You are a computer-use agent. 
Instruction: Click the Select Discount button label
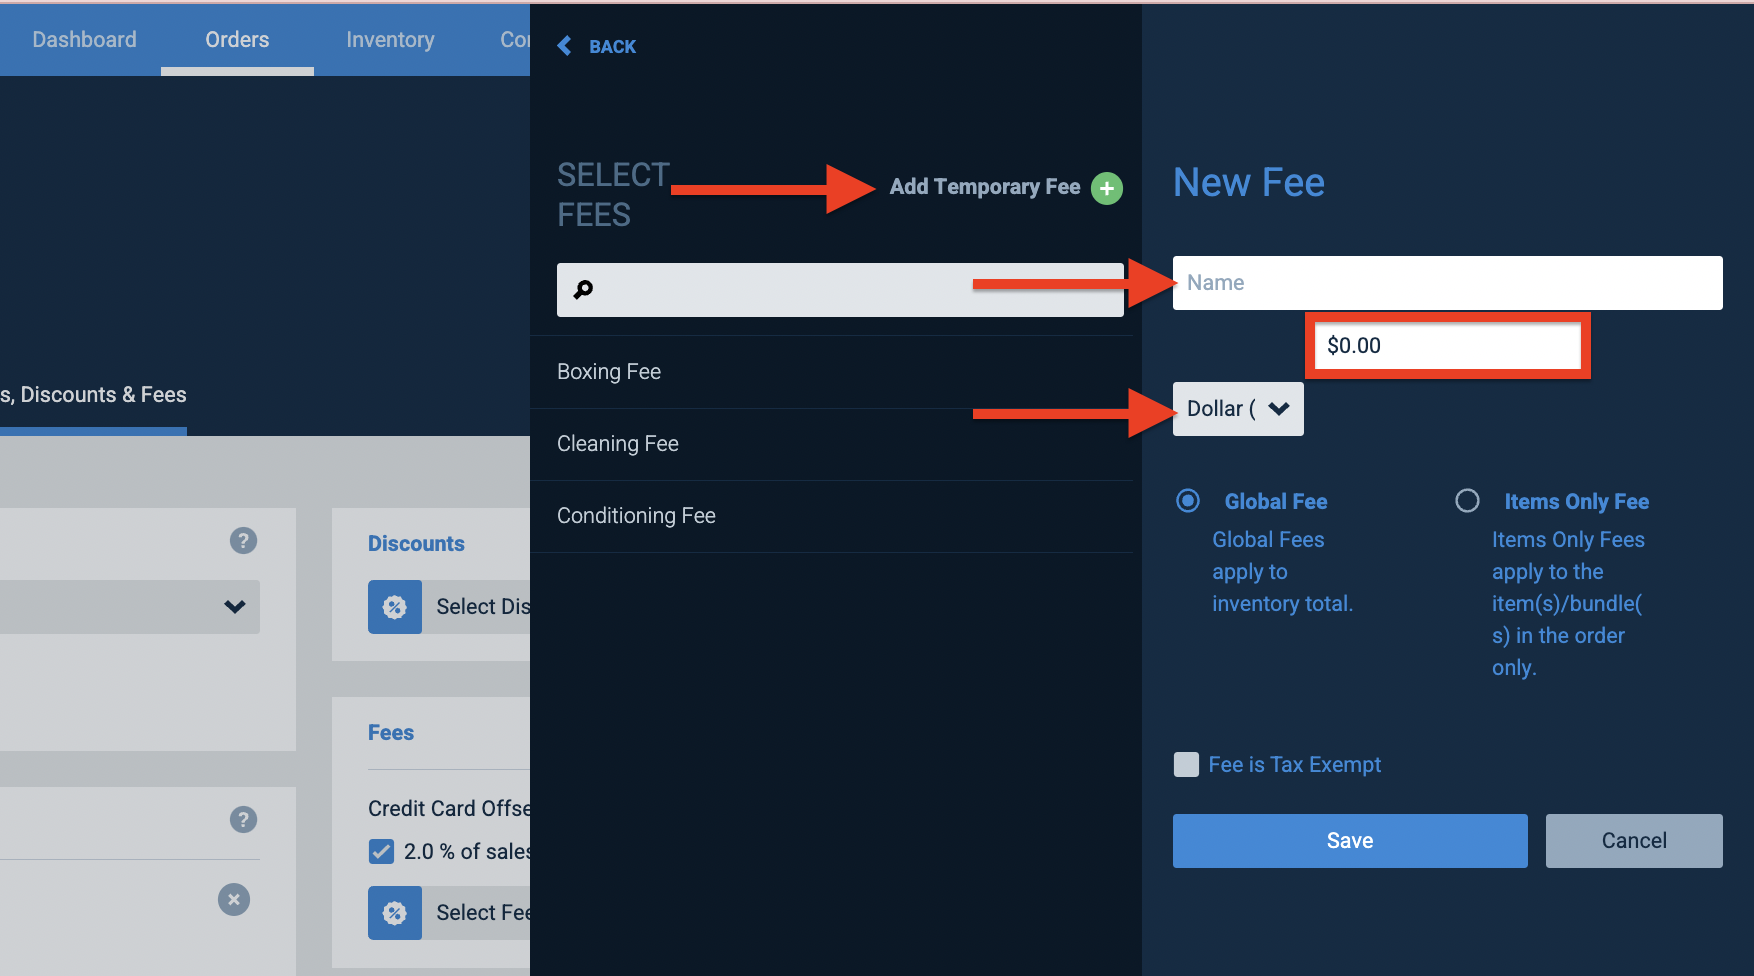coord(483,607)
